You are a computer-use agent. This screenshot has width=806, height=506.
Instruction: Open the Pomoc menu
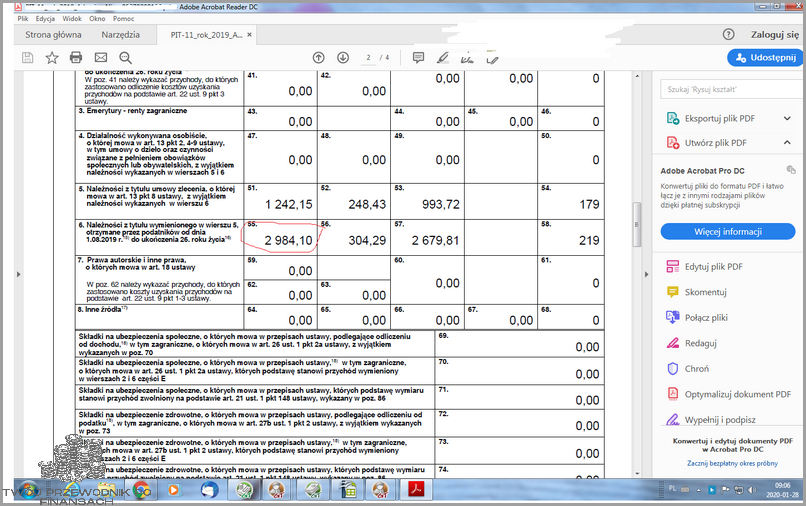(123, 19)
